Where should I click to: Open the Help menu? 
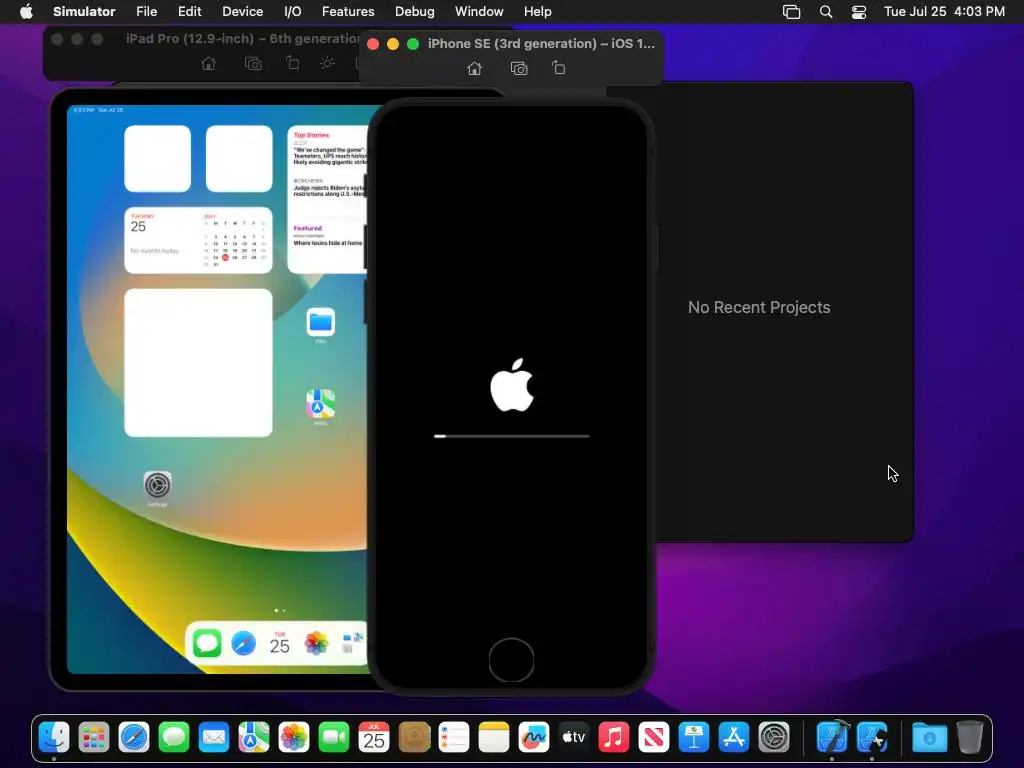[x=537, y=11]
